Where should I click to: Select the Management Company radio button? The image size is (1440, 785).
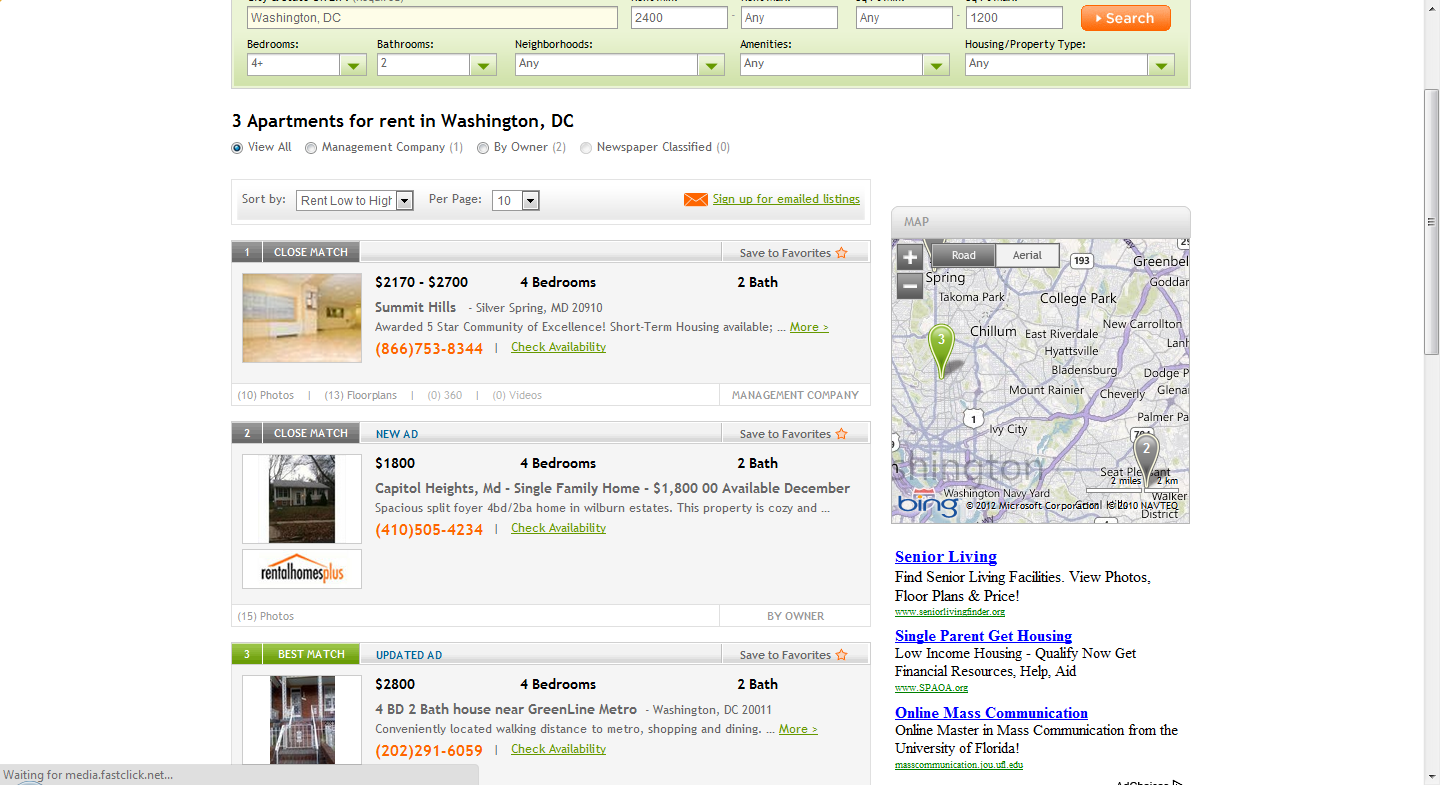pos(311,148)
